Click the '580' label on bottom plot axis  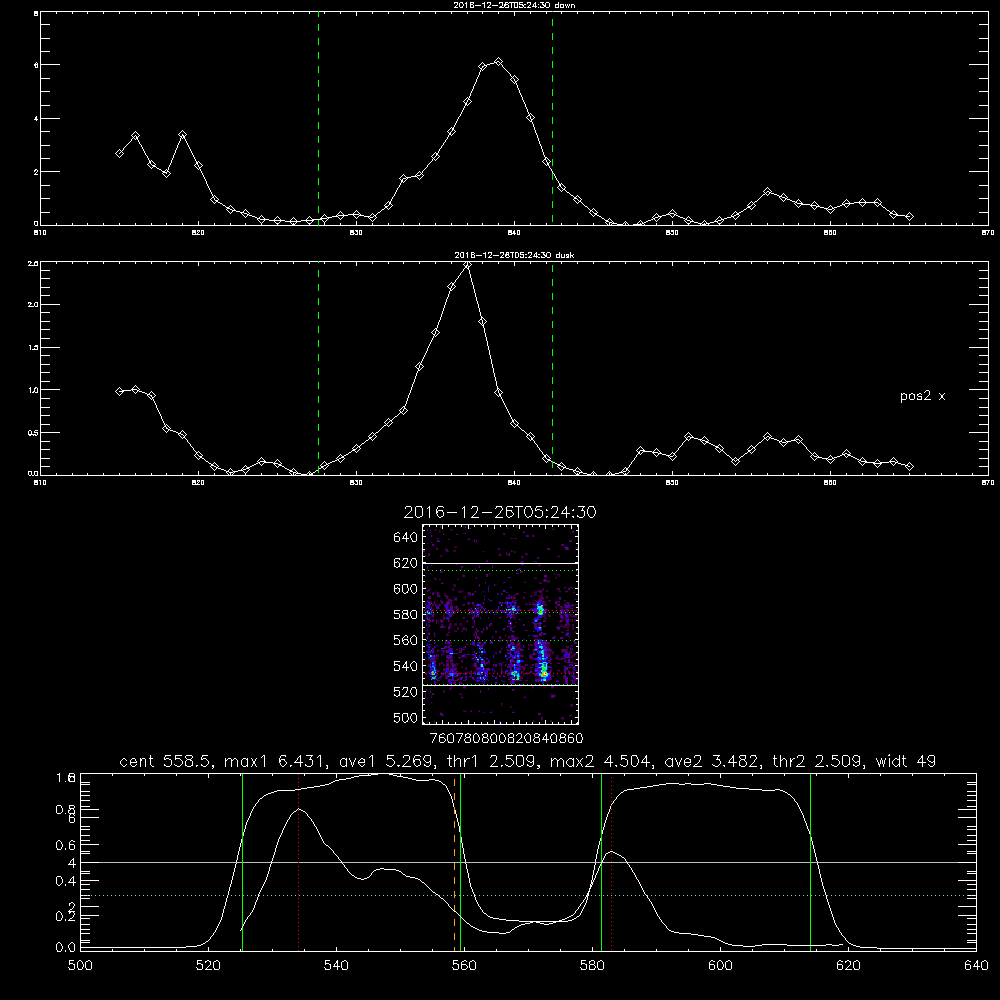[x=592, y=966]
